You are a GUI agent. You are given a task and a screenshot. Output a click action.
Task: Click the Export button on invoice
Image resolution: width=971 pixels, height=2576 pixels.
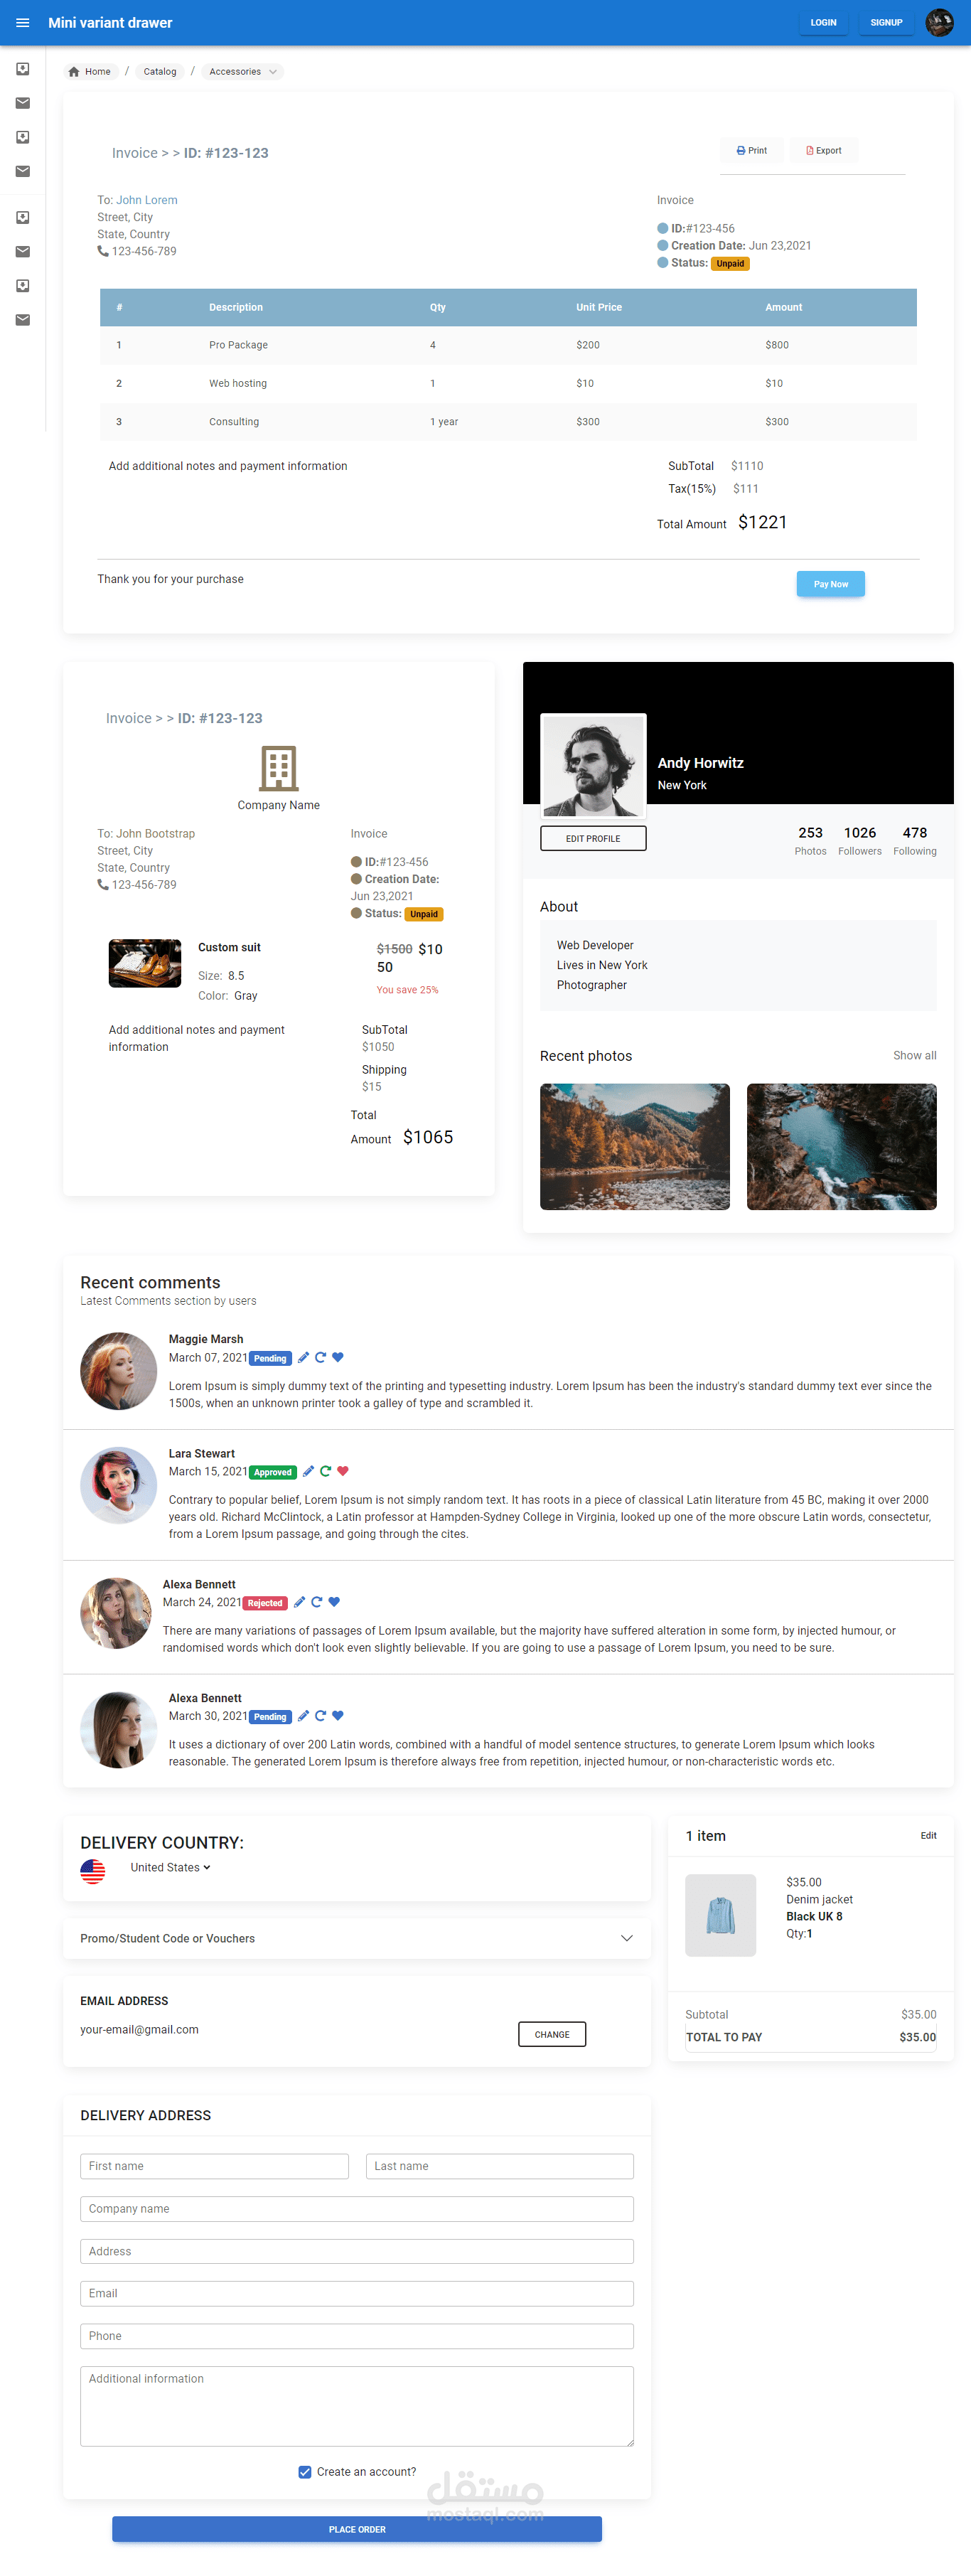(x=824, y=151)
